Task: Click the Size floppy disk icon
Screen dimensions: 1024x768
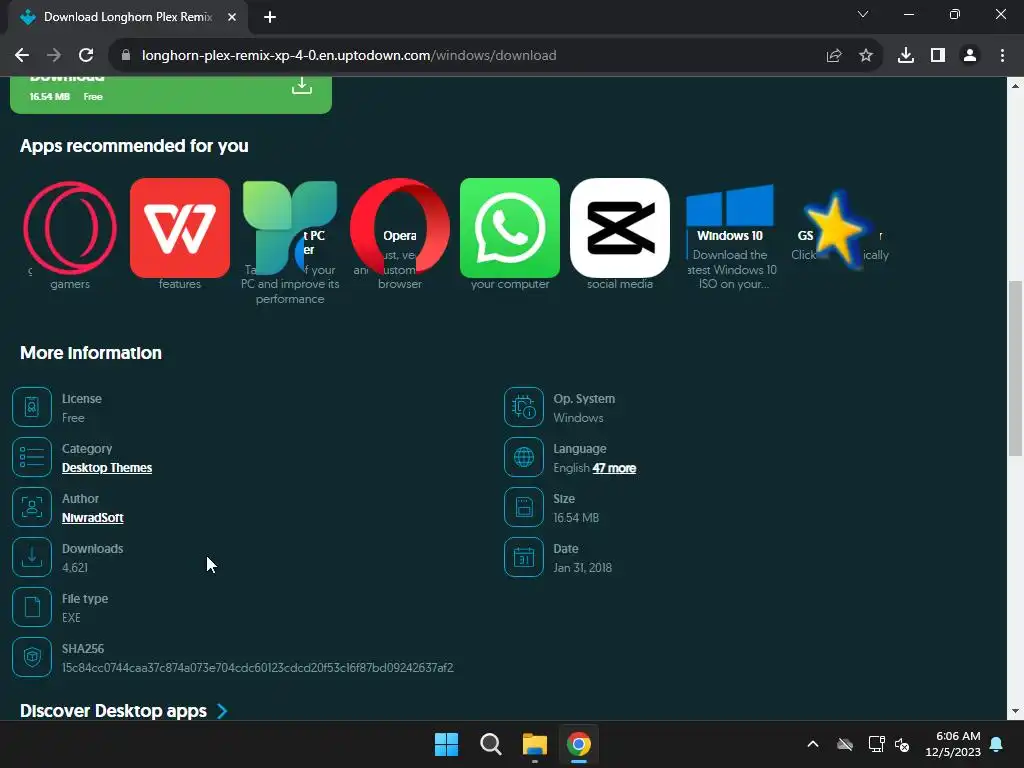Action: tap(524, 507)
